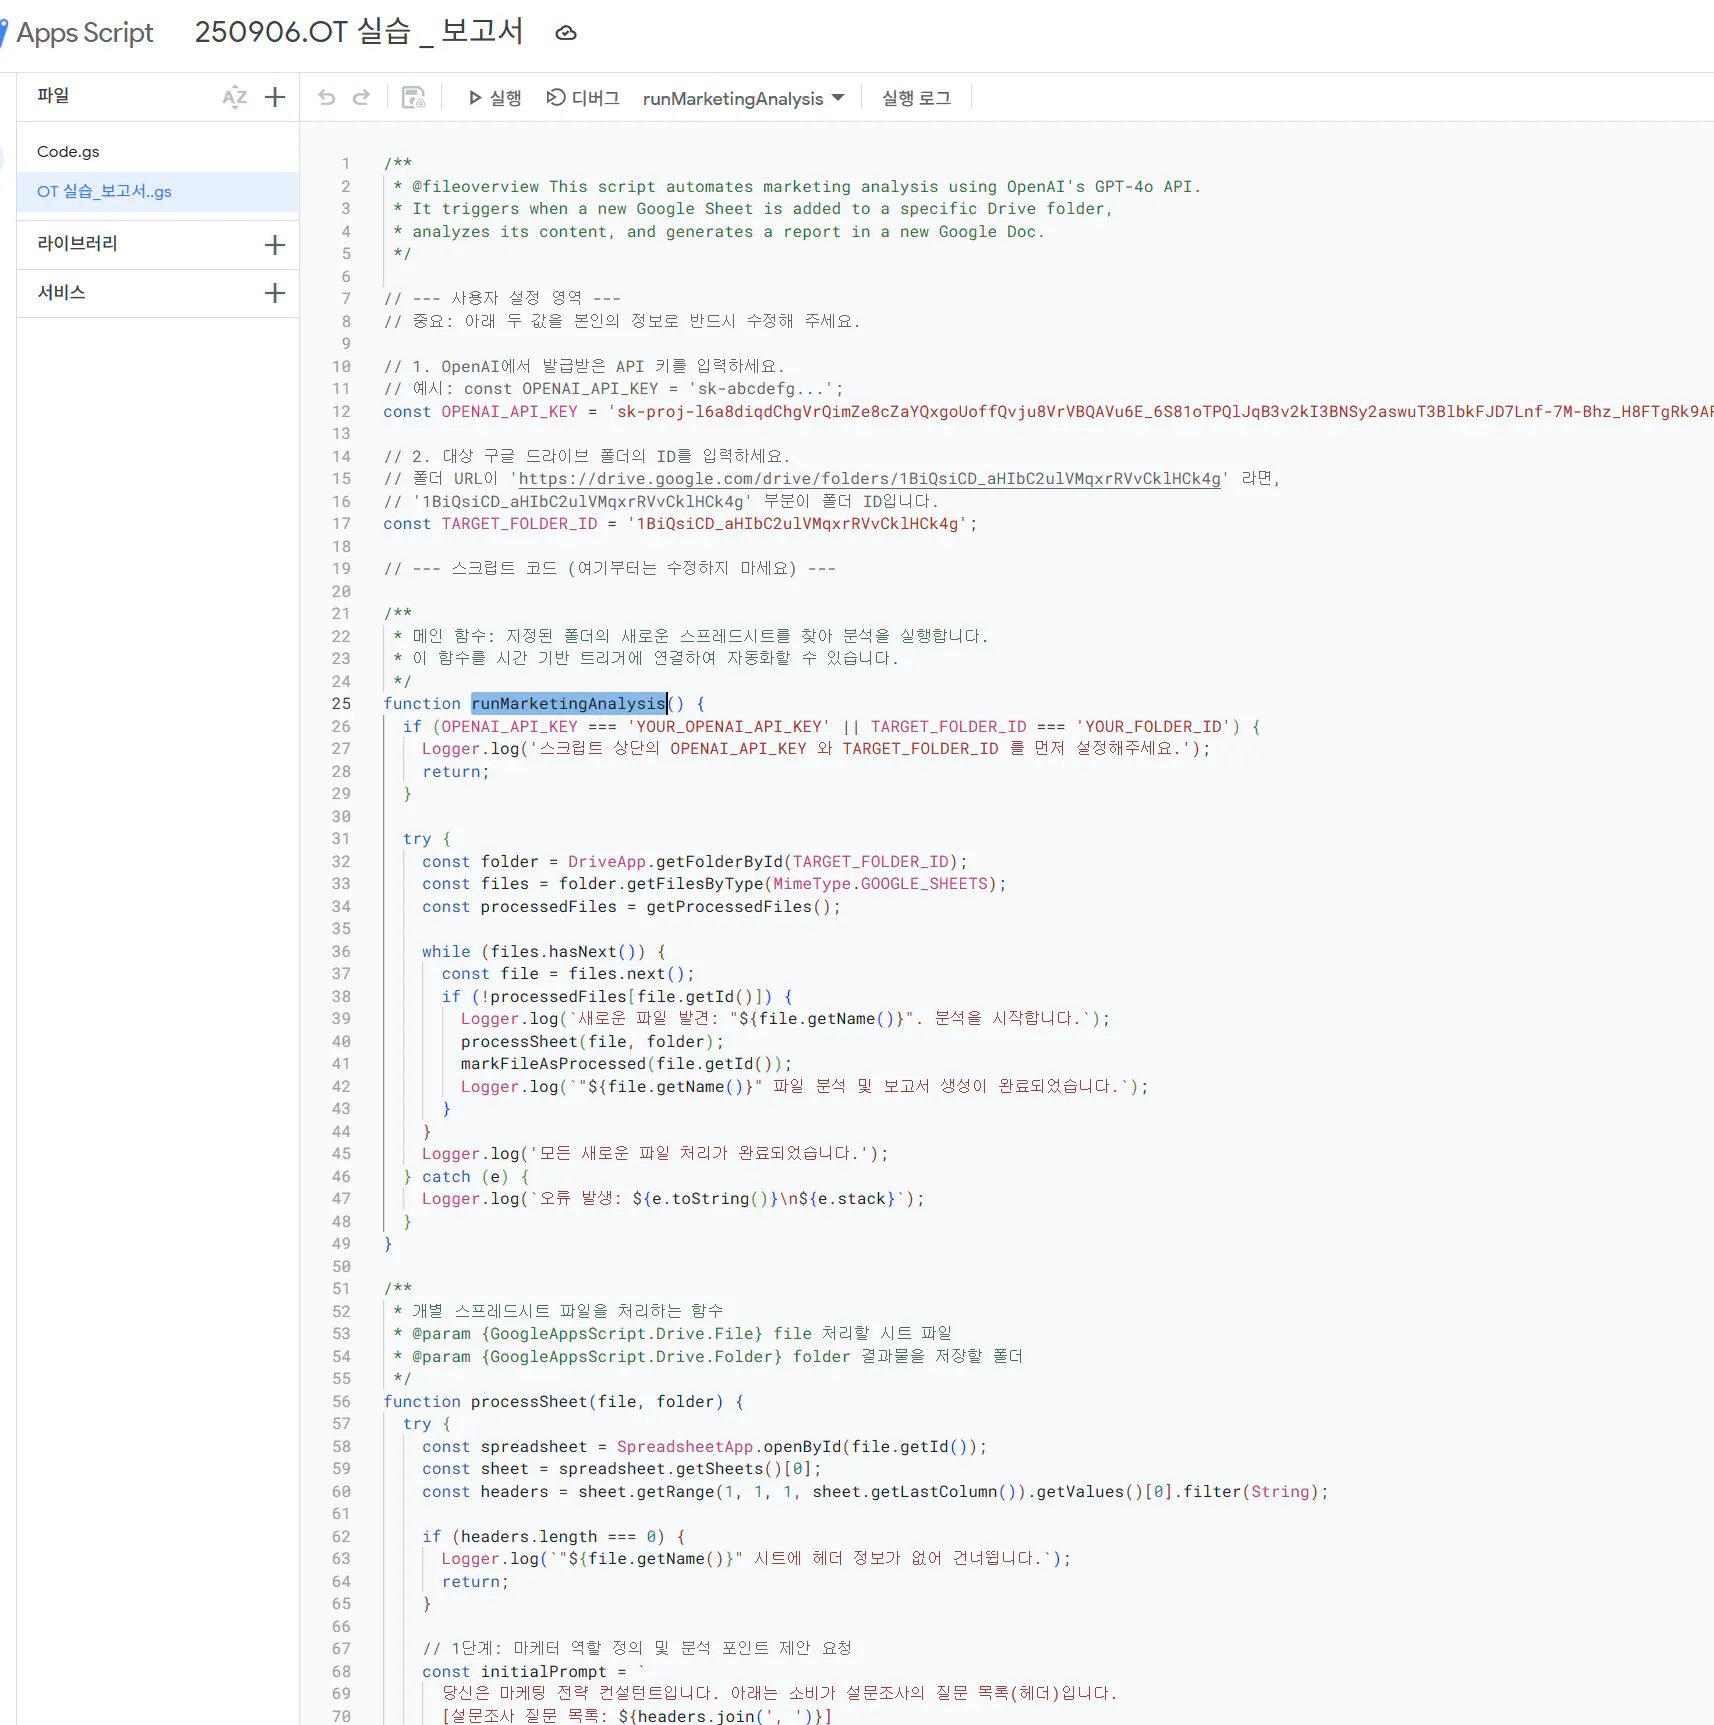Save project with the disk icon
This screenshot has height=1725, width=1714.
point(413,97)
